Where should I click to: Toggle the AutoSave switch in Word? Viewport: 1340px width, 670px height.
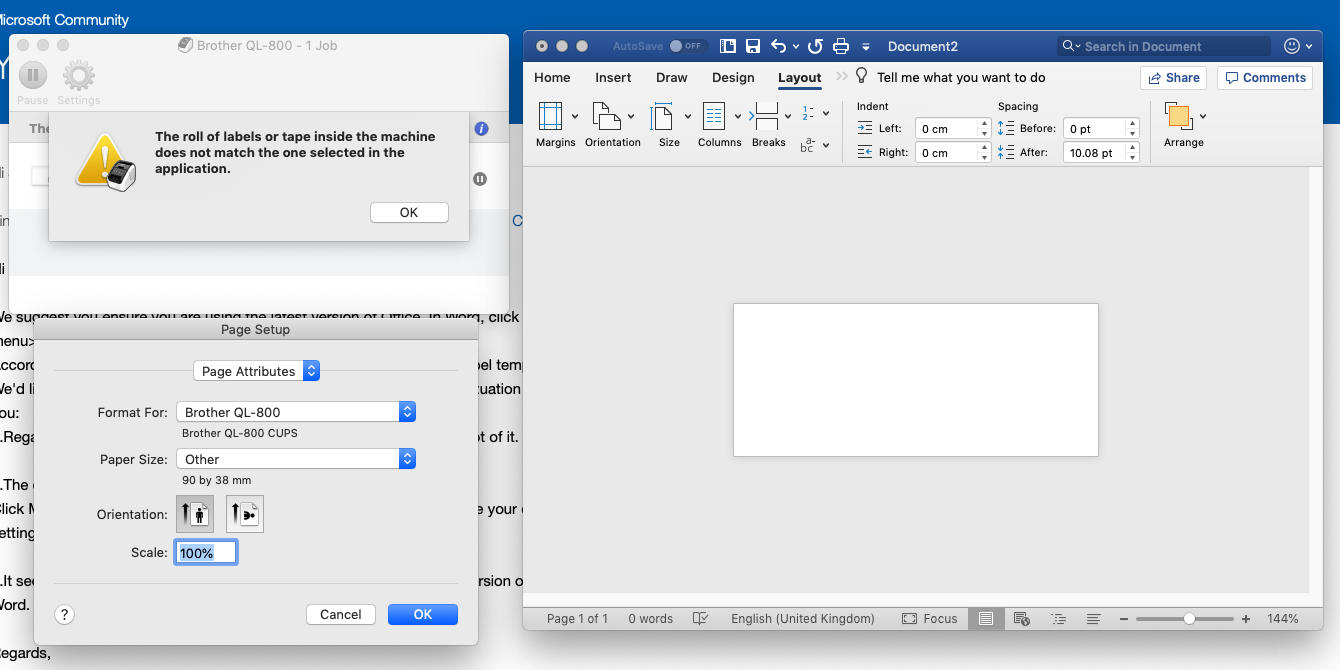pos(686,46)
